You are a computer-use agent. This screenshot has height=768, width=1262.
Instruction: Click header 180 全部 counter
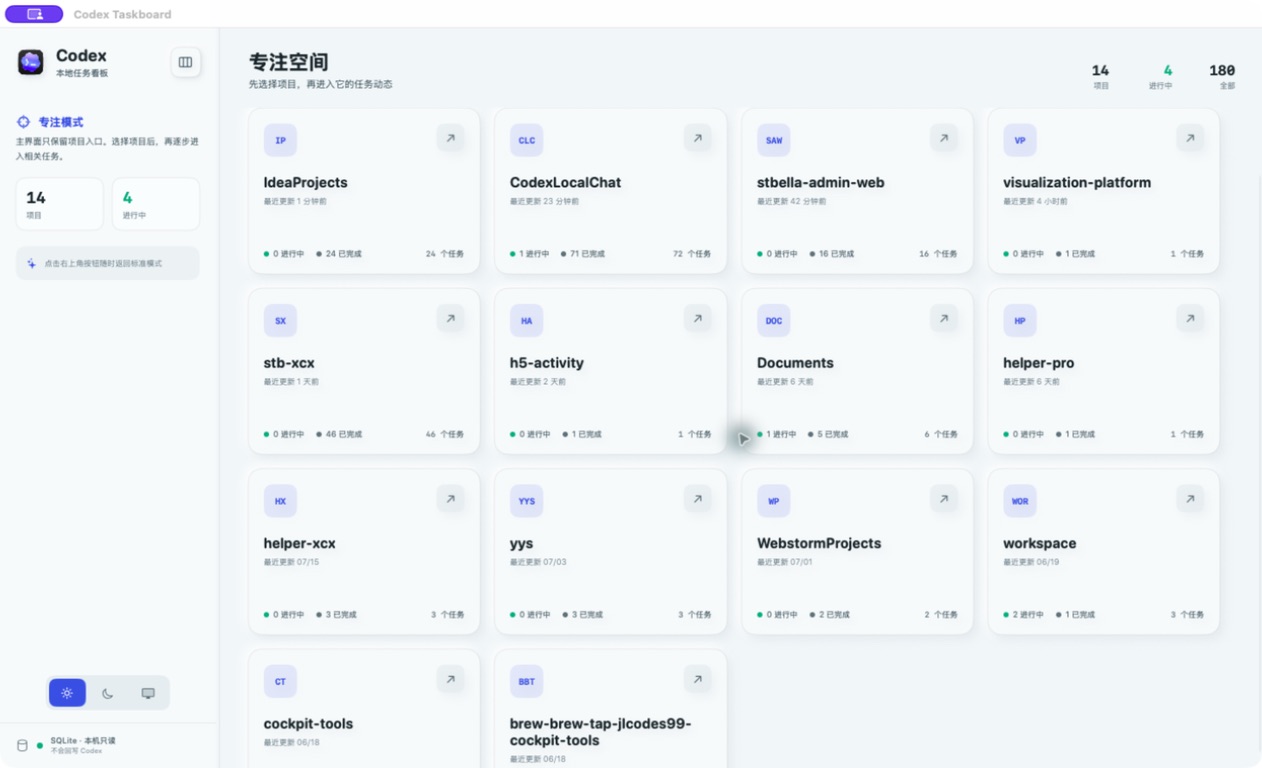tap(1222, 76)
